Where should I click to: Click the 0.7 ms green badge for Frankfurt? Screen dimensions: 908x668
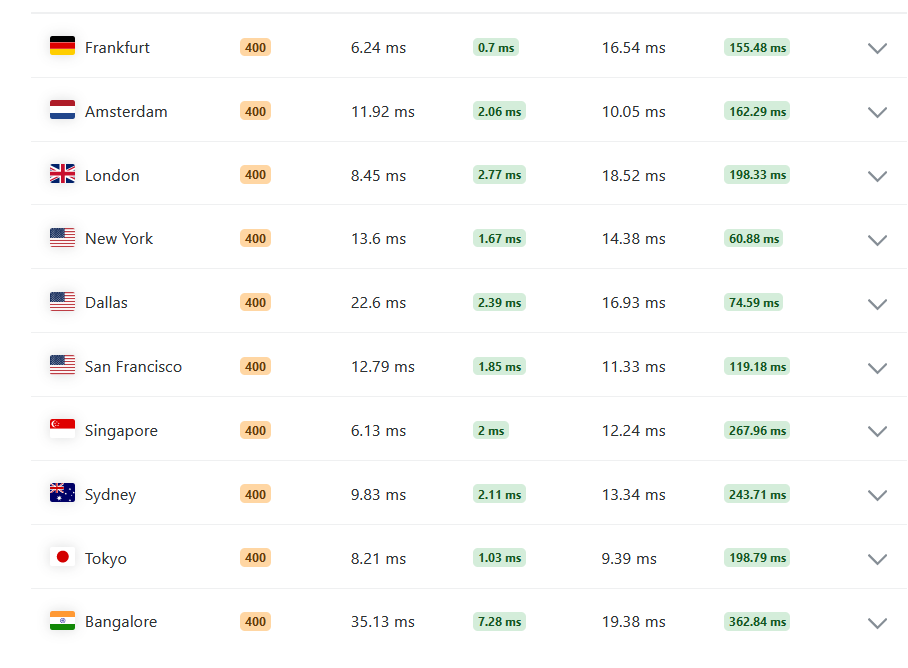496,47
